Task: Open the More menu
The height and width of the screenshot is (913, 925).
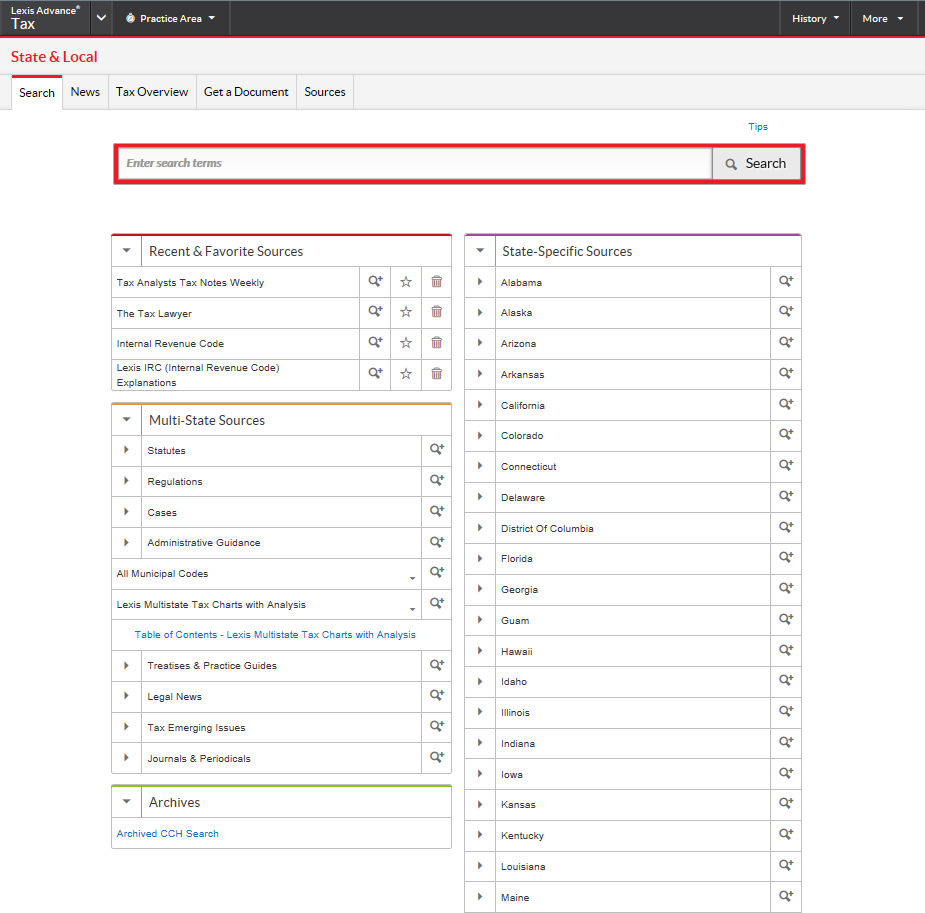Action: pyautogui.click(x=883, y=18)
